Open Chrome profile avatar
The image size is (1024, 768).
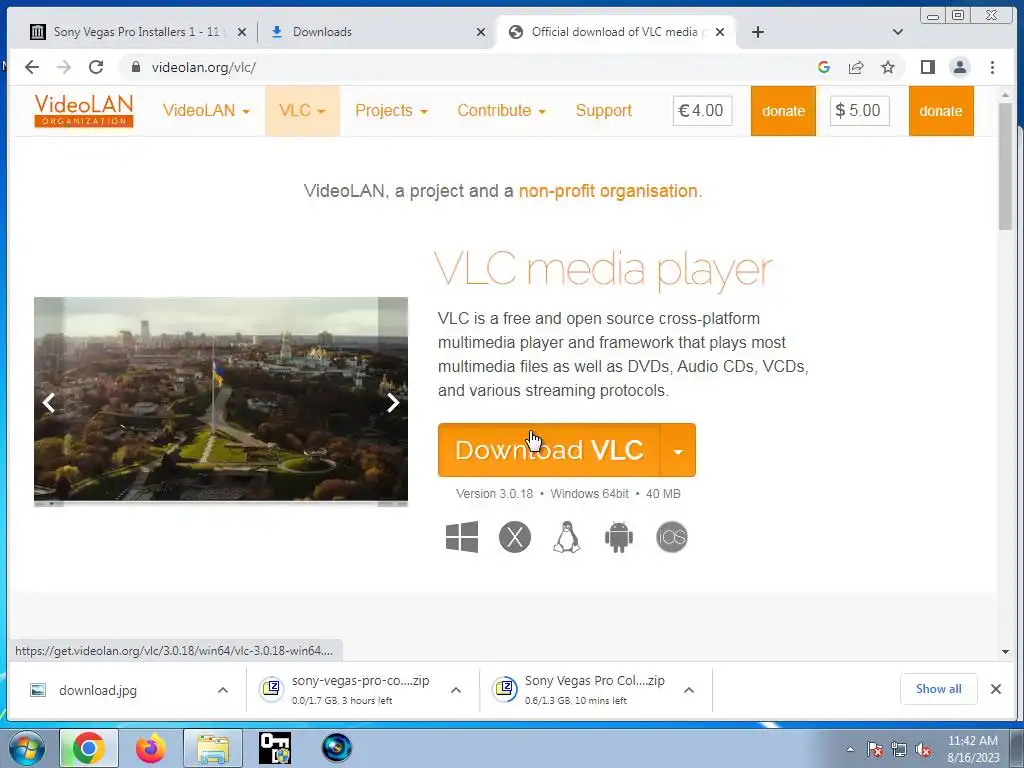click(959, 67)
